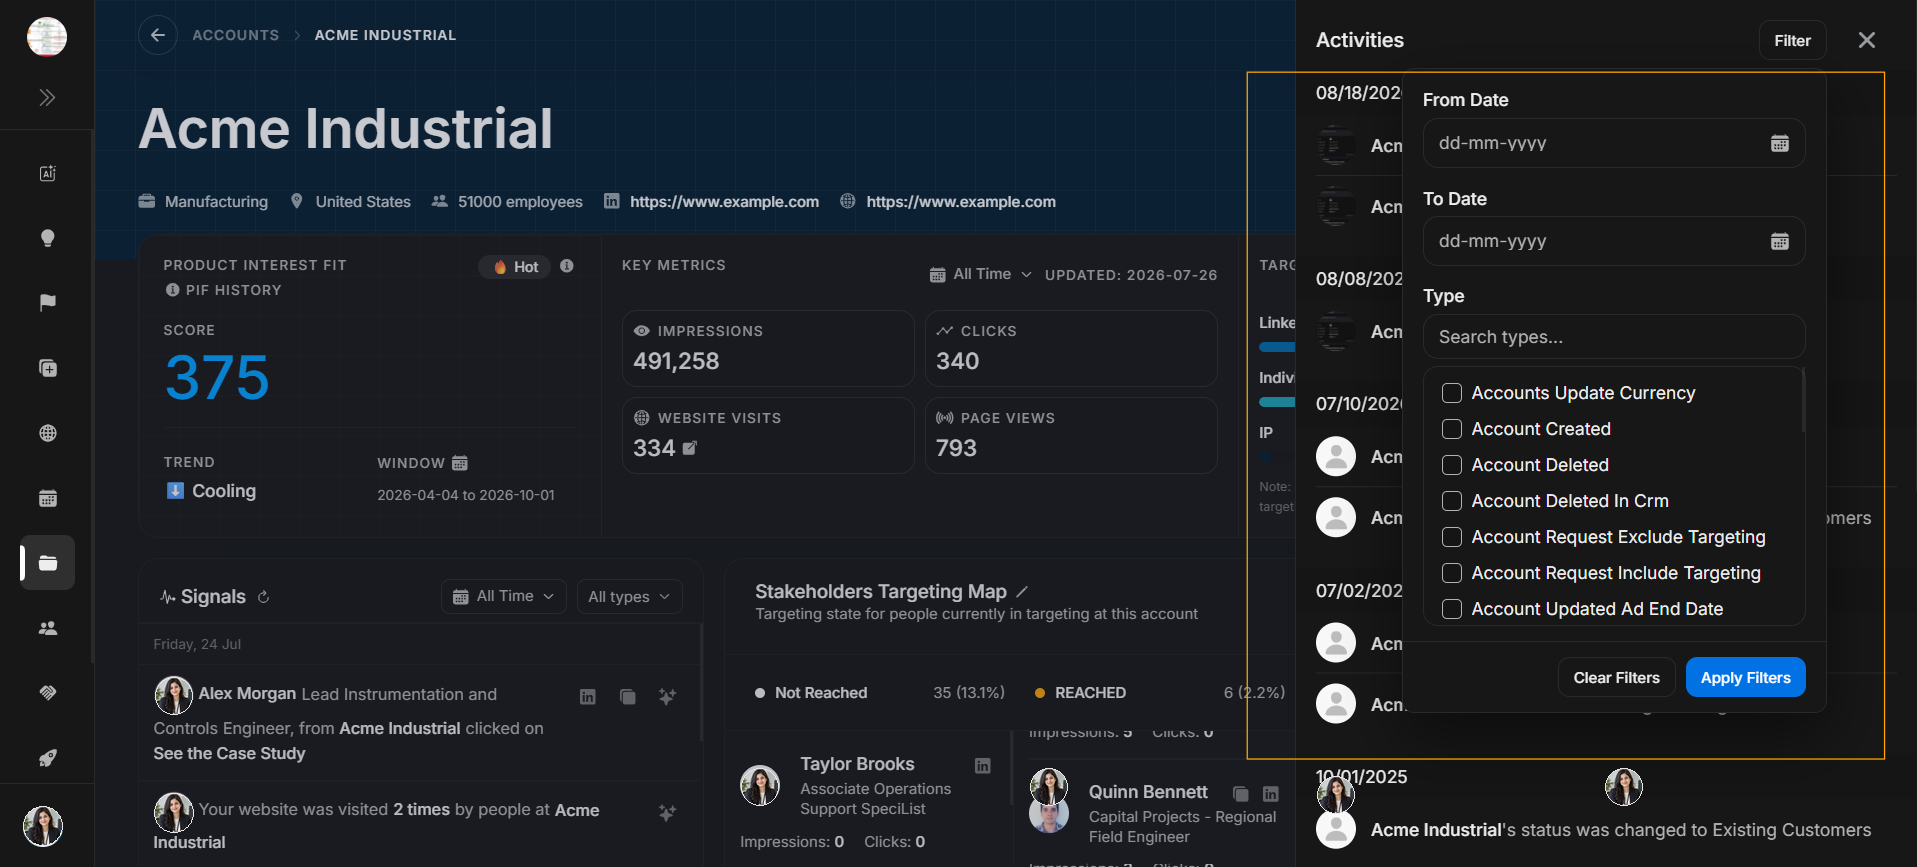Close the Activities panel
The image size is (1917, 867).
coord(1866,40)
